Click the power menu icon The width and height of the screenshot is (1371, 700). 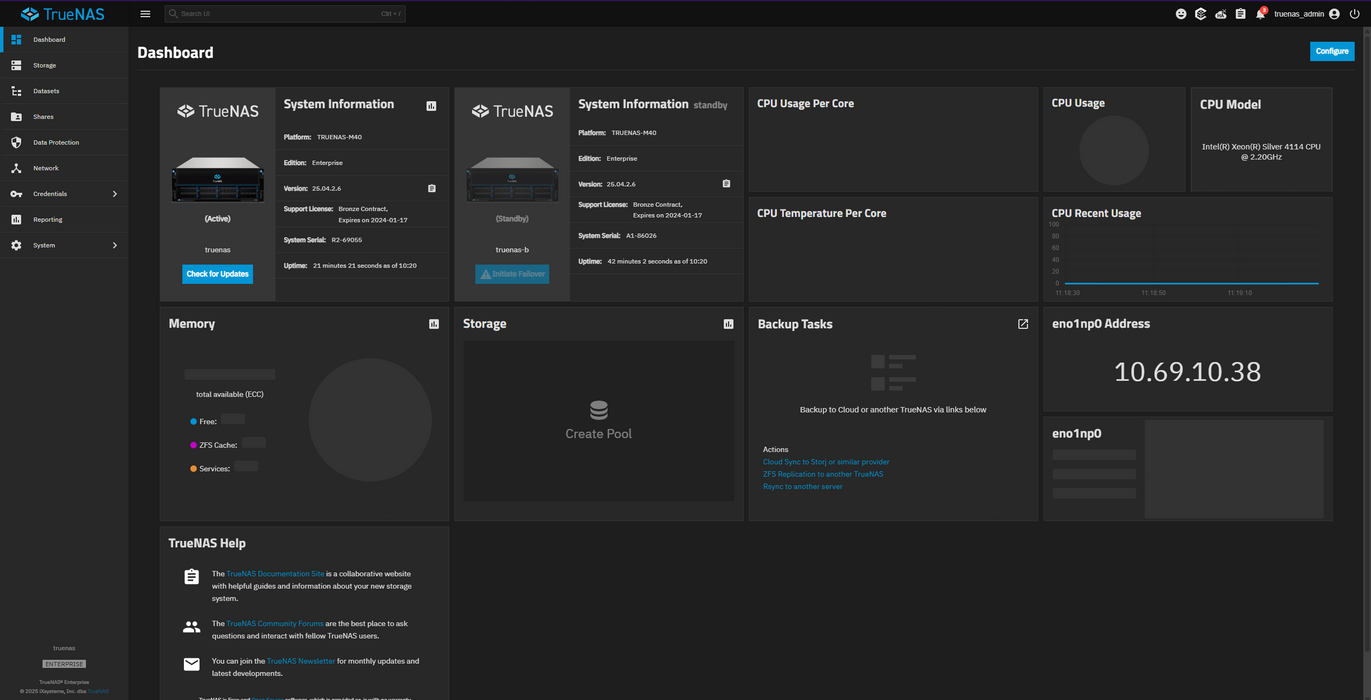1355,14
